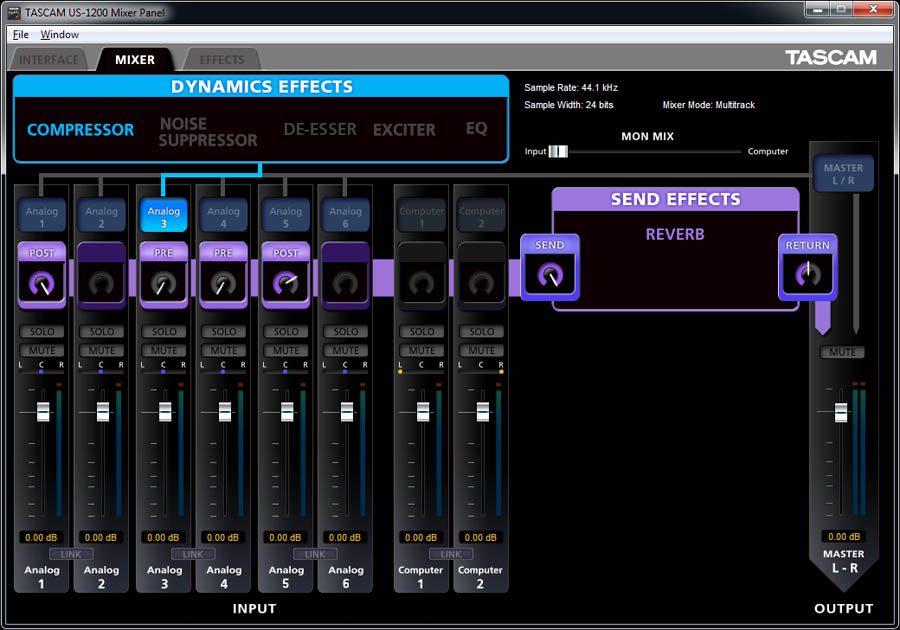Click the reverb SEND level knob
The image size is (900, 630).
coord(549,276)
